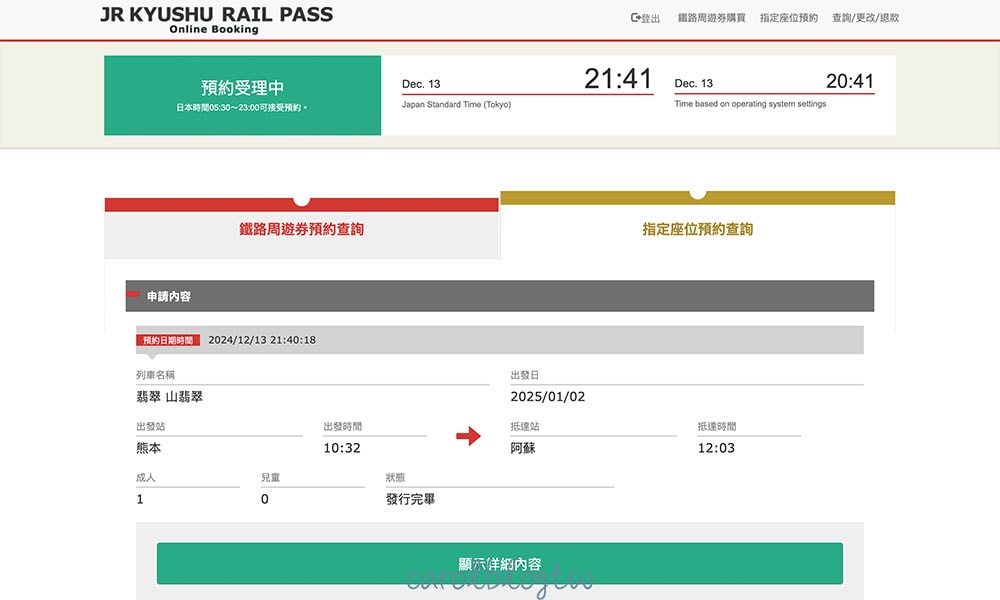
Task: Click the adult count value 1
Action: [140, 499]
